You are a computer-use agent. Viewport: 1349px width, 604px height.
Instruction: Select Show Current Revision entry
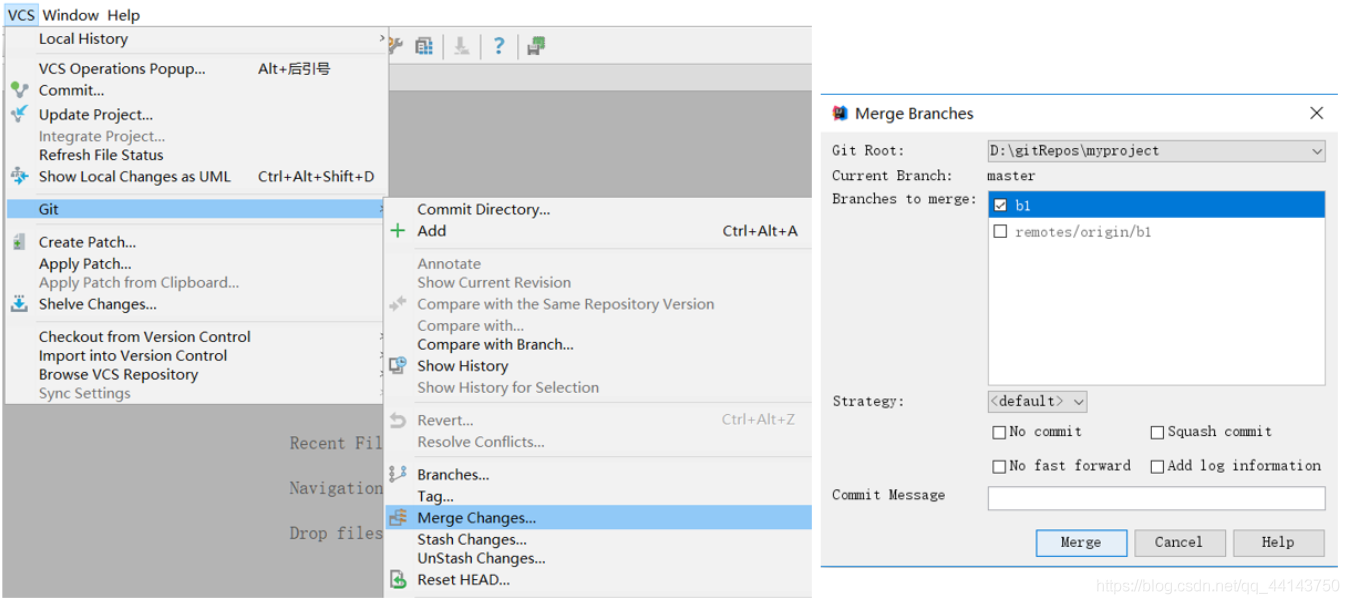click(x=494, y=283)
